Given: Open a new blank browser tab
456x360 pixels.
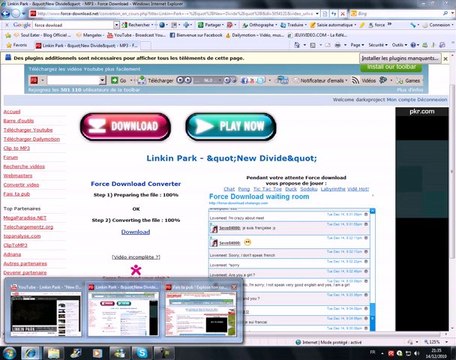Looking at the screenshot, I should pos(146,45).
